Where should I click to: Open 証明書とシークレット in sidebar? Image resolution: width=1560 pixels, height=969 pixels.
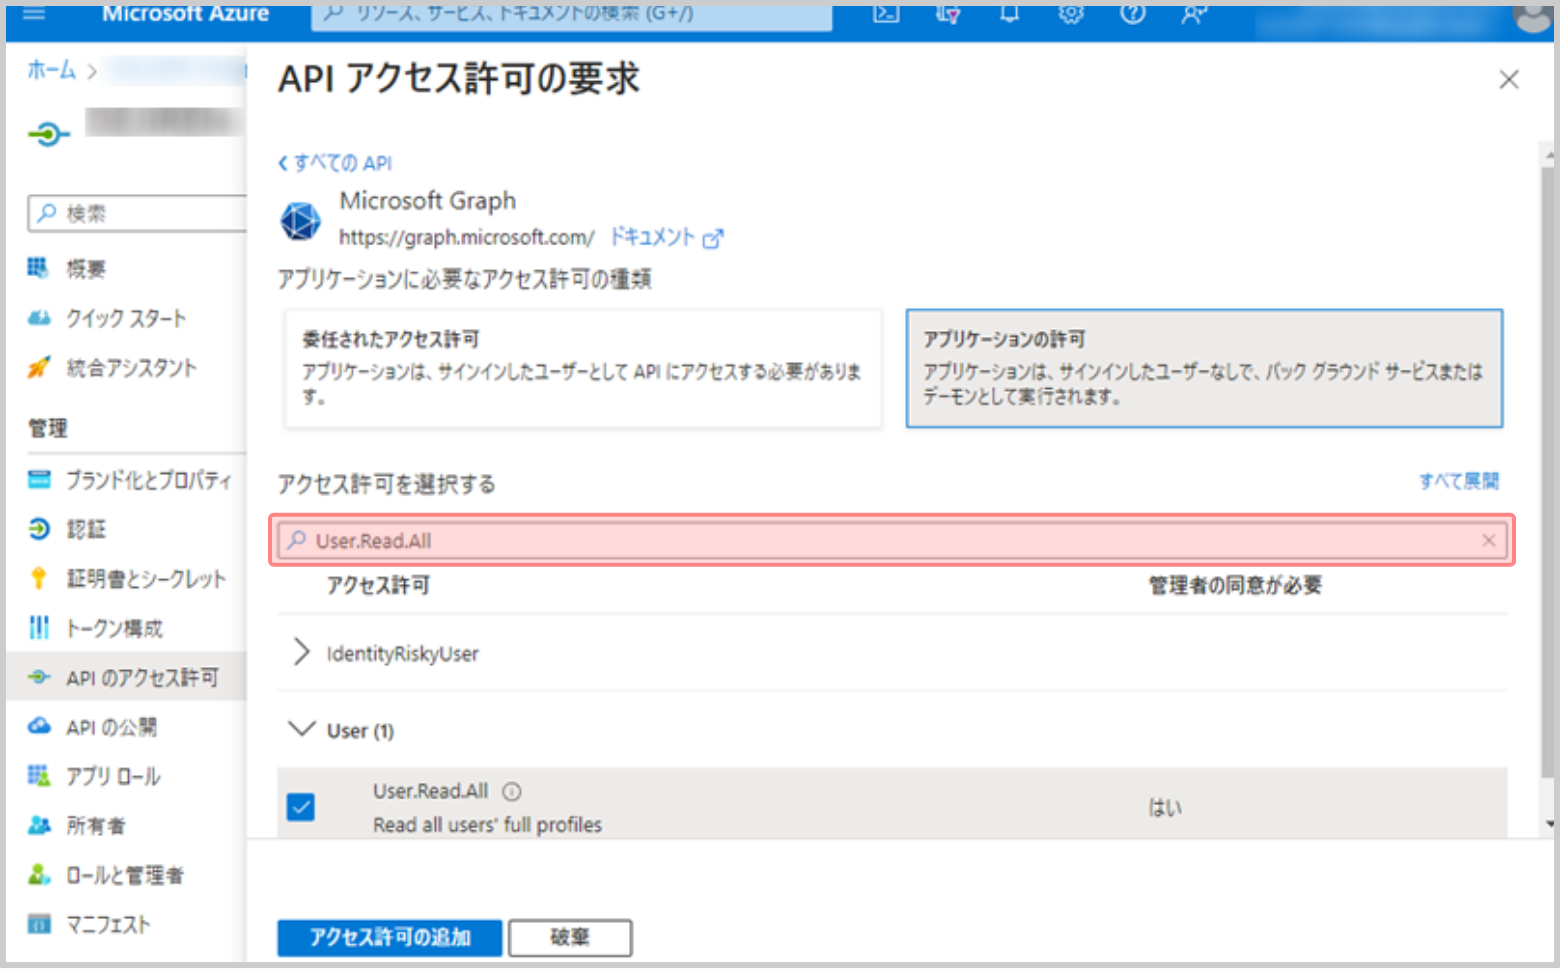pos(145,579)
